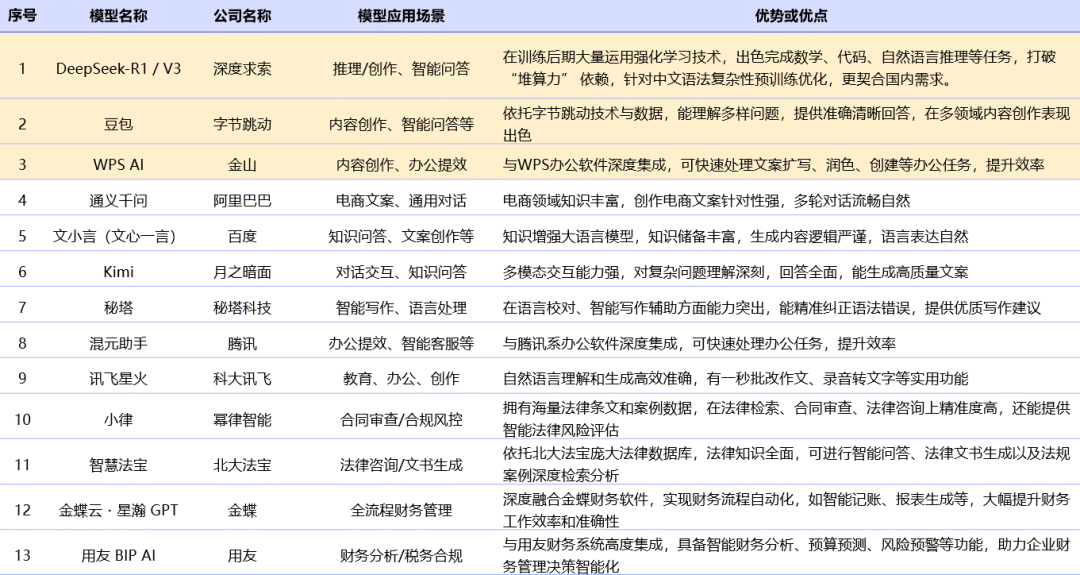
Task: Click the 内容创作、智能问答等 cell
Action: 402,124
